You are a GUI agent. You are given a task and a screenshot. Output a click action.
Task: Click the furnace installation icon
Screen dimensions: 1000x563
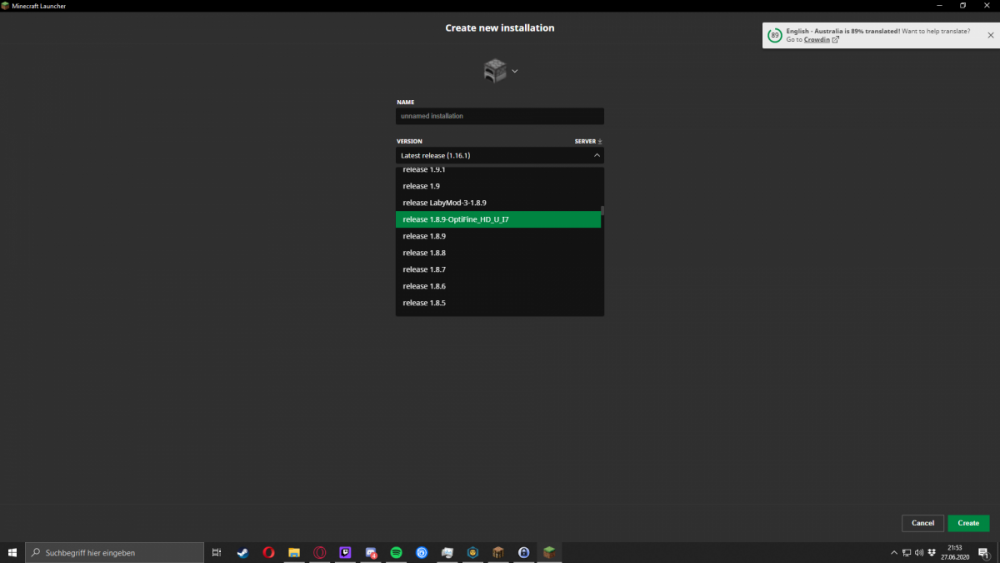[x=495, y=71]
